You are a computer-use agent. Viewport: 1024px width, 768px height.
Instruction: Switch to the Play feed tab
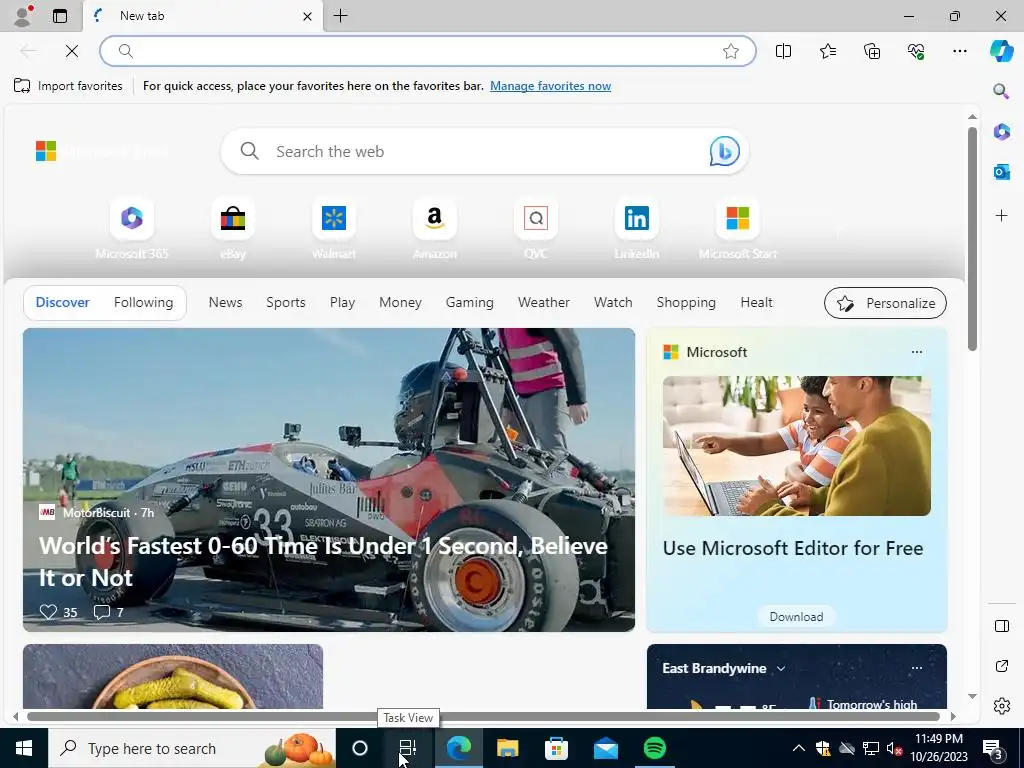pos(342,302)
